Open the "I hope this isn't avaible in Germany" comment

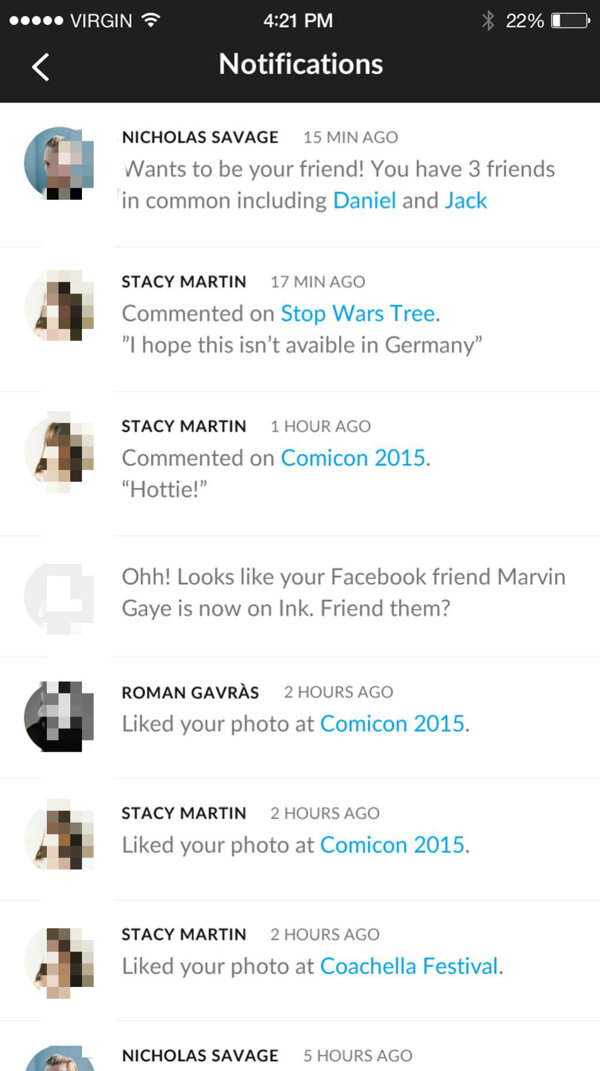[301, 345]
